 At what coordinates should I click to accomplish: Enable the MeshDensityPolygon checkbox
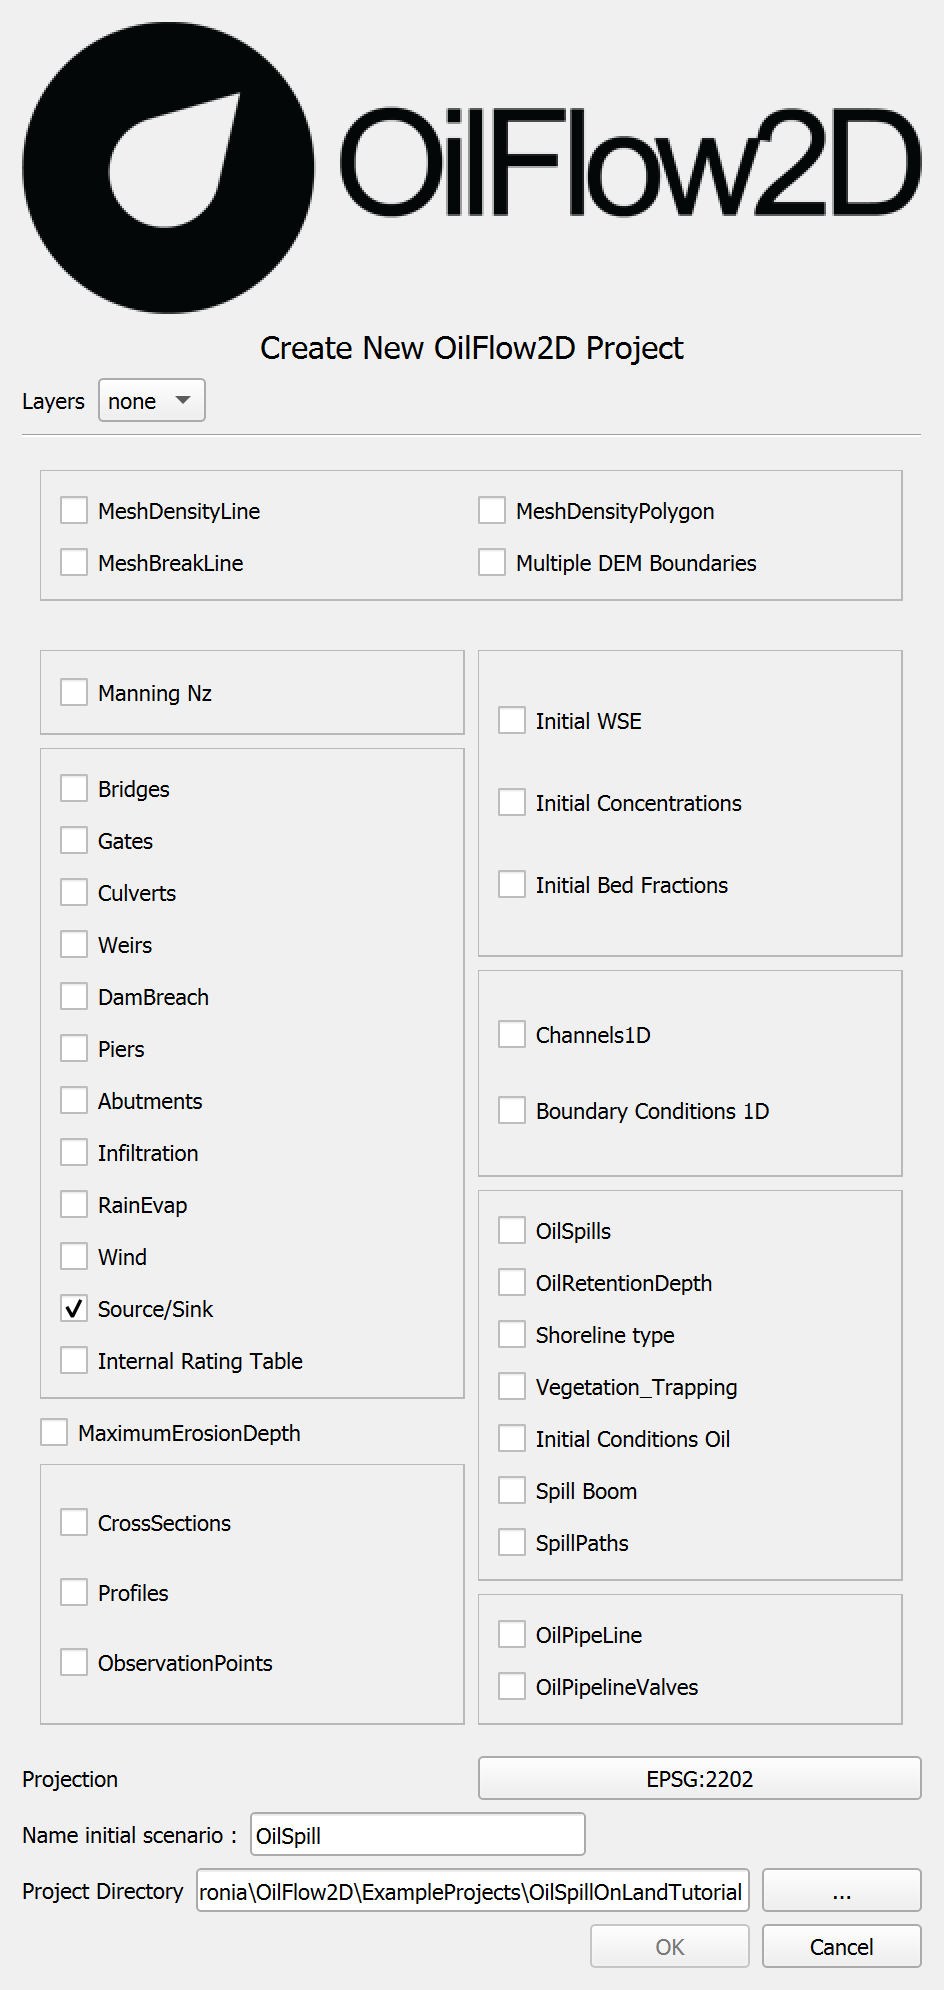[492, 510]
